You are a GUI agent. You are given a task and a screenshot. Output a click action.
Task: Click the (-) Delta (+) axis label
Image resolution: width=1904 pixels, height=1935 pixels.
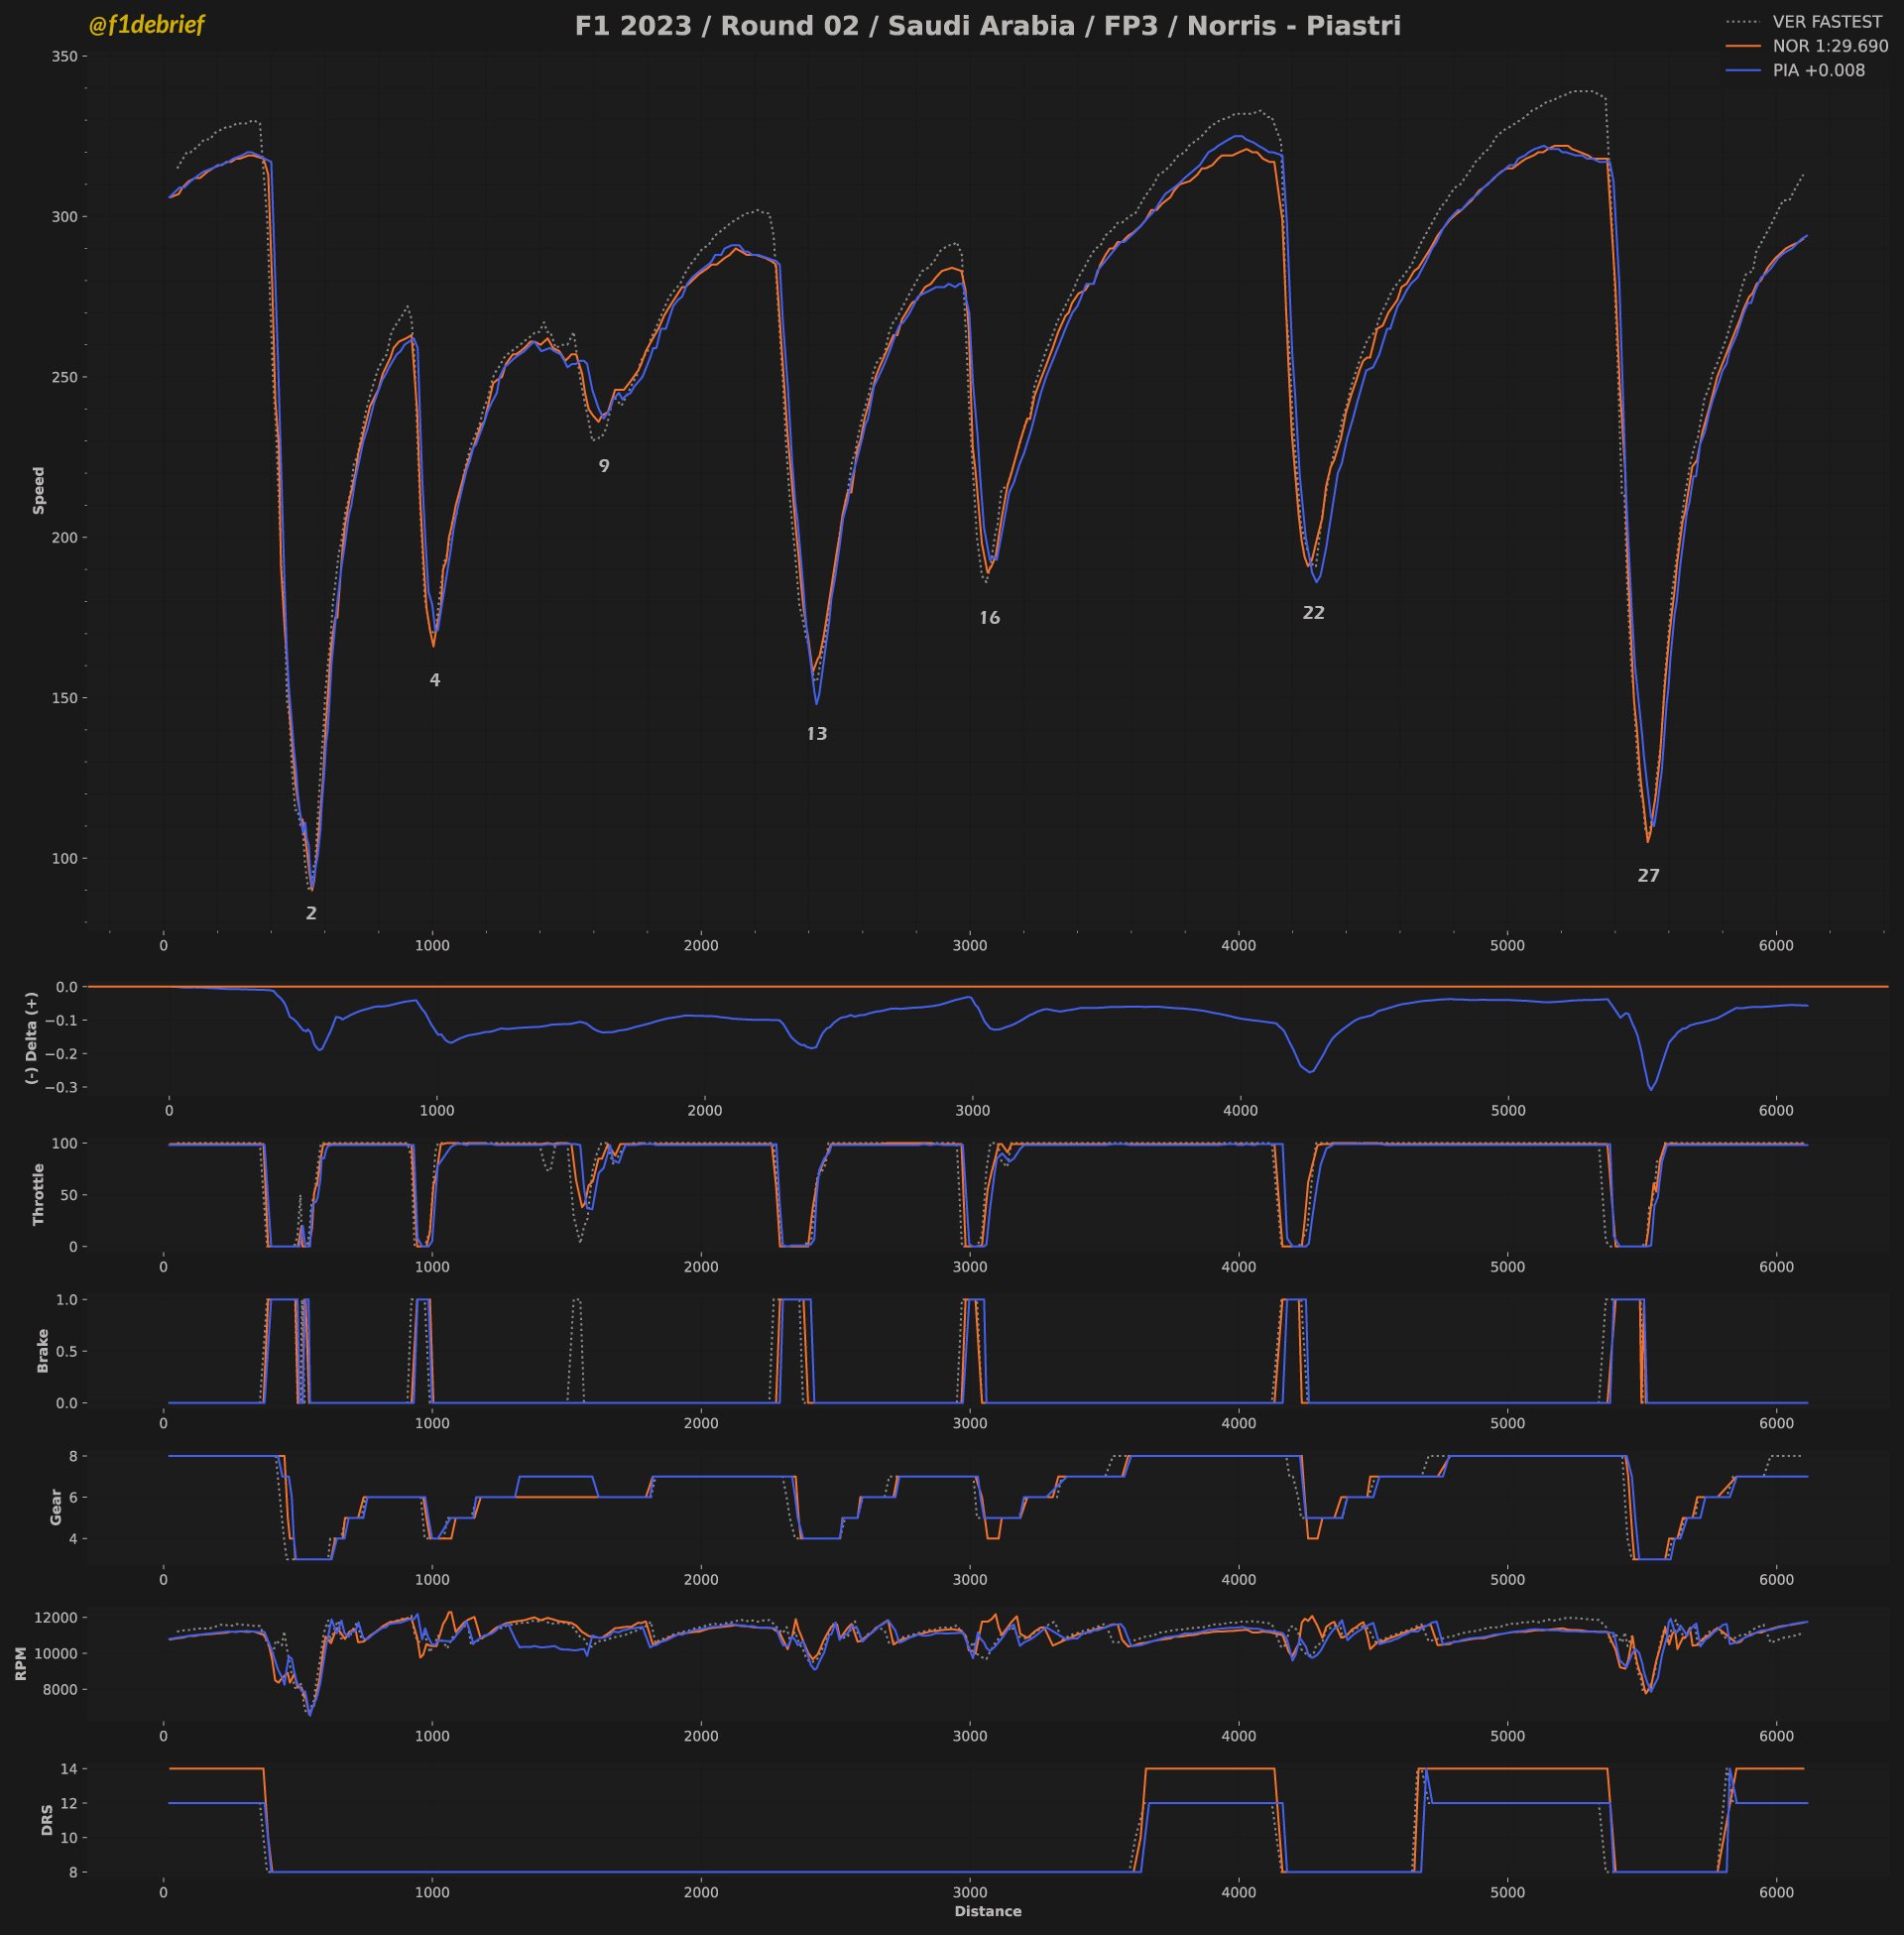click(x=32, y=1037)
